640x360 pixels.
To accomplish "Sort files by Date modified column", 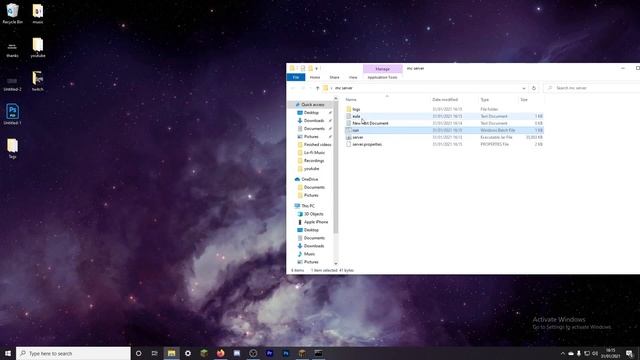I will pos(455,100).
